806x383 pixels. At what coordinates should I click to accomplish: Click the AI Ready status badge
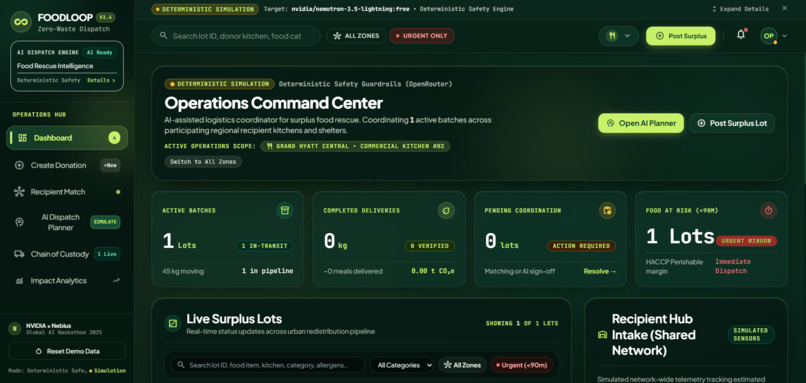pyautogui.click(x=99, y=52)
